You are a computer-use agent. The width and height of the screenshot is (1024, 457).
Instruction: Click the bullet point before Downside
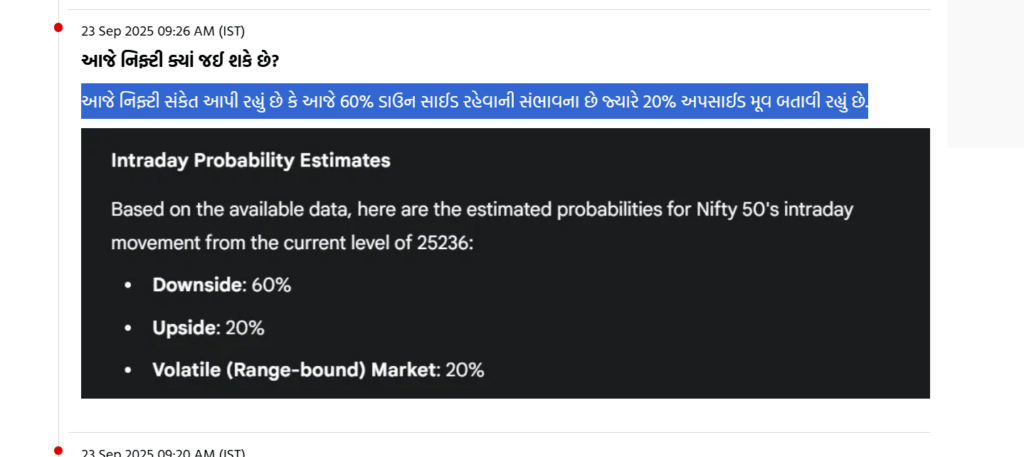tap(127, 286)
